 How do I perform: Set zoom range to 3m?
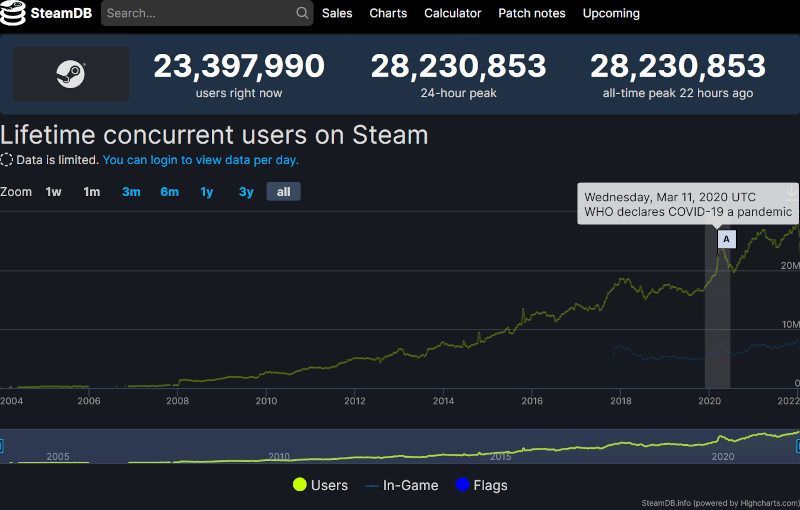point(131,192)
